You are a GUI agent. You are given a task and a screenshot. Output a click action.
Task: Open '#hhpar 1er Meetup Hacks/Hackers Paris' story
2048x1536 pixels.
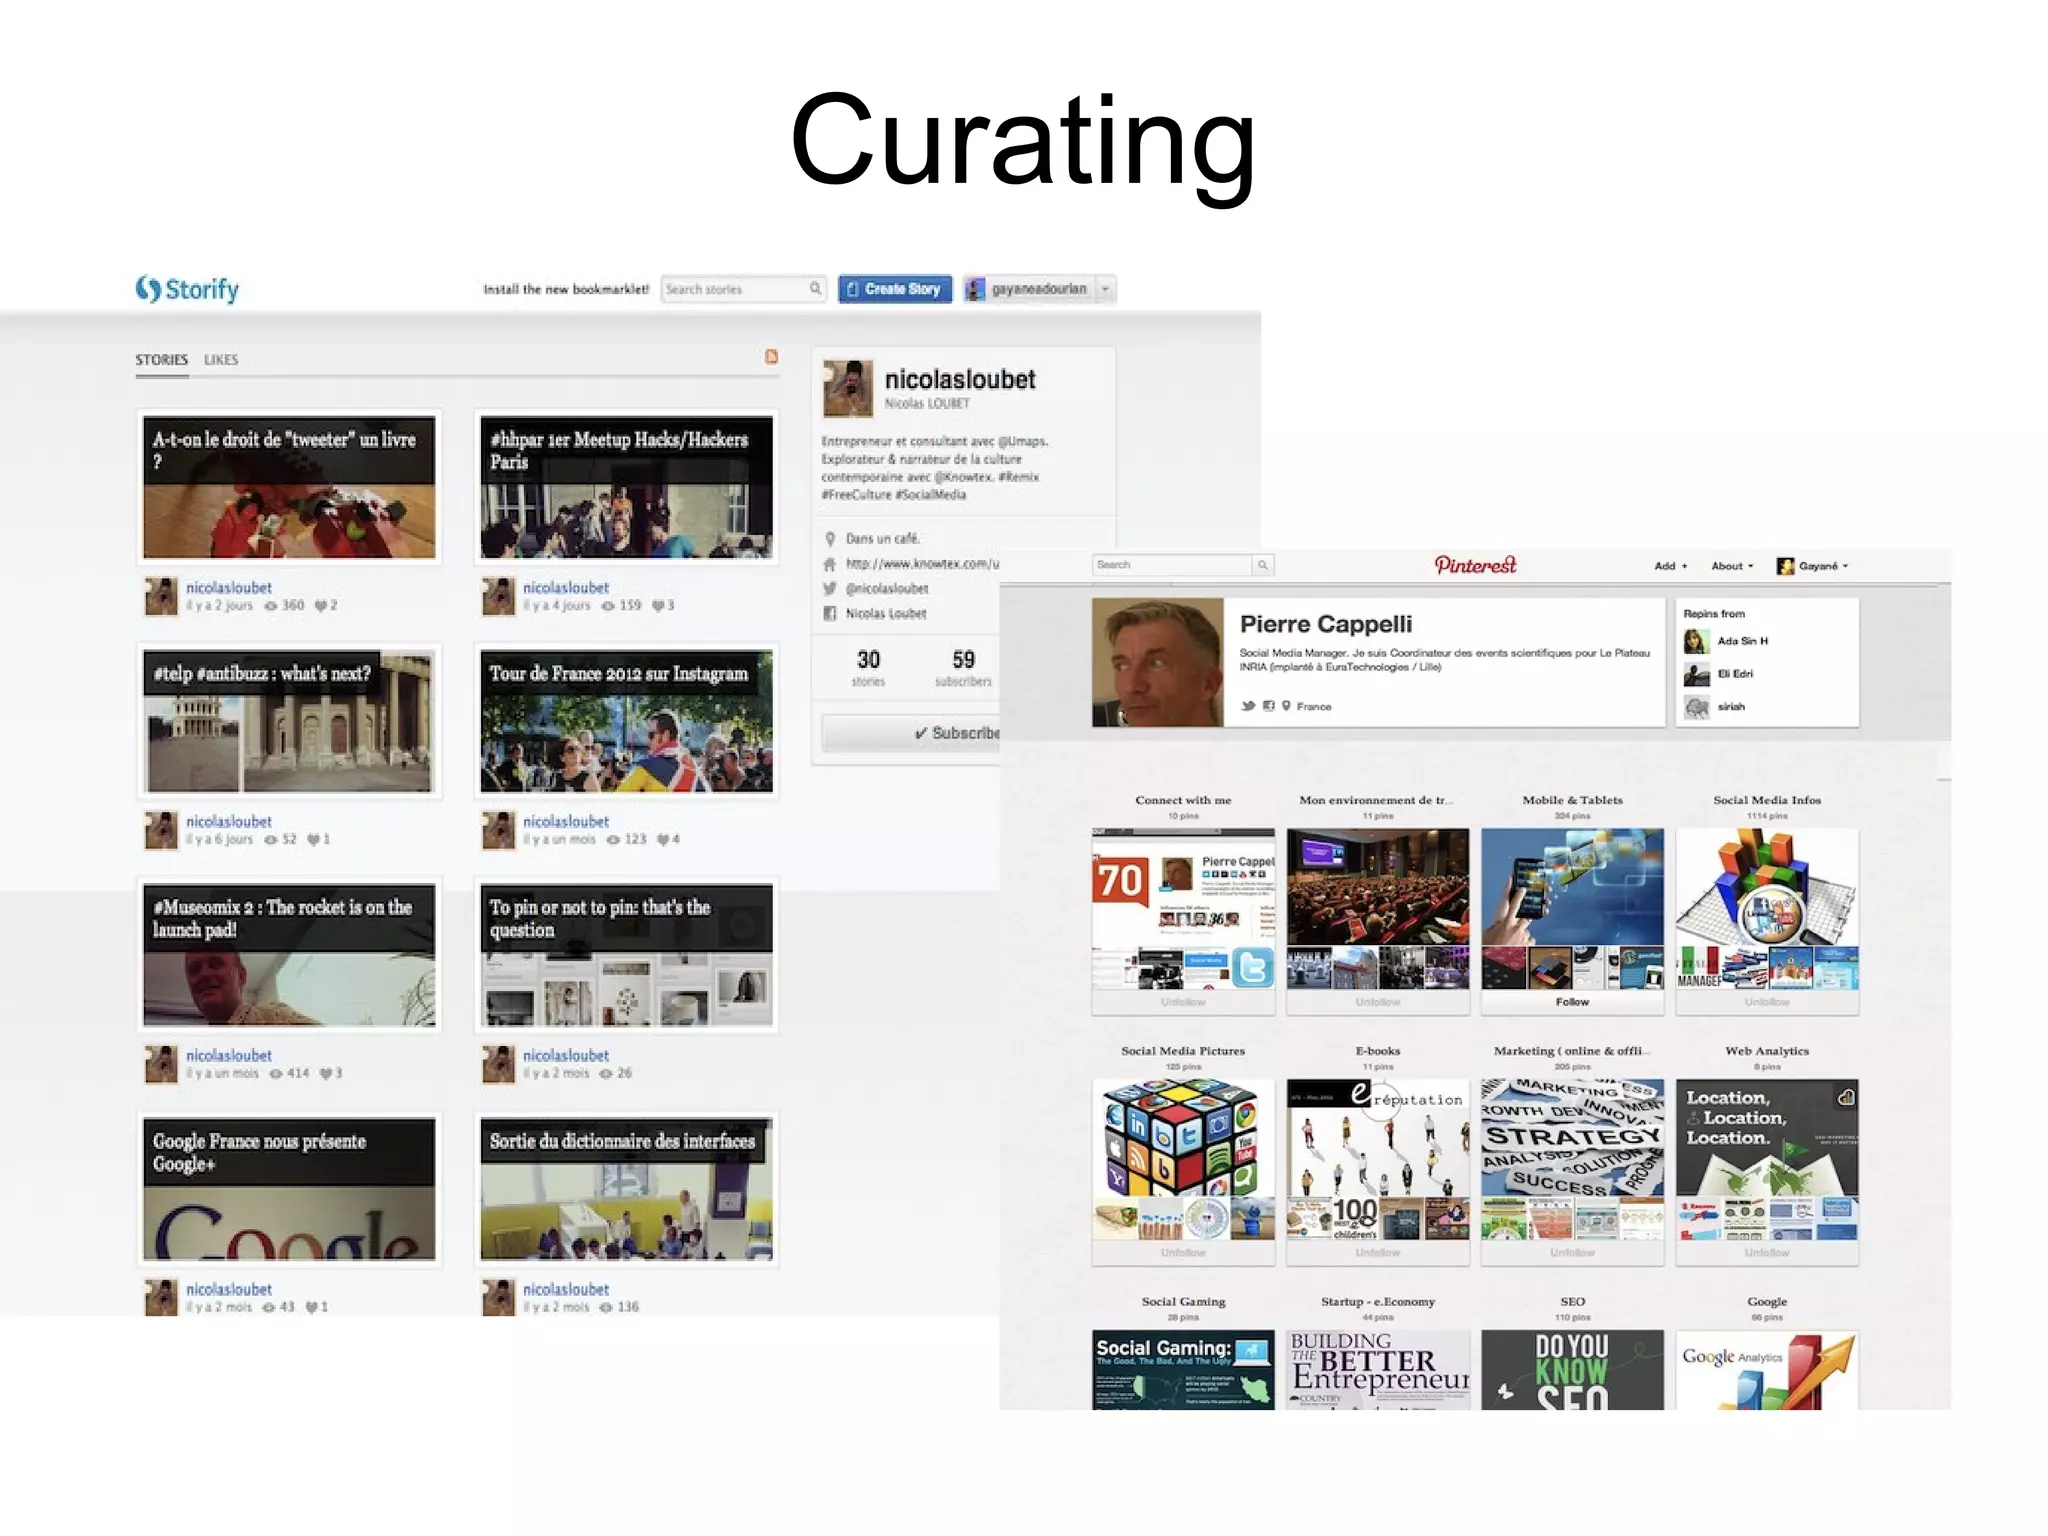(x=626, y=487)
